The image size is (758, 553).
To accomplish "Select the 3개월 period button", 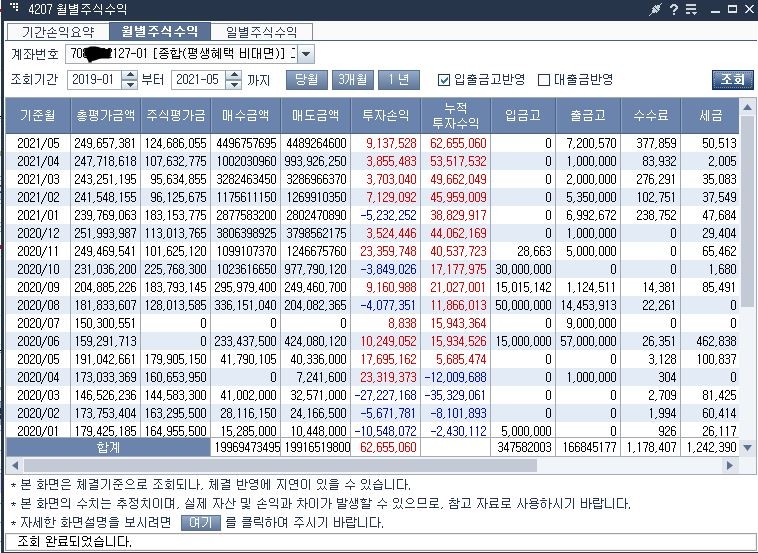I will (x=352, y=80).
